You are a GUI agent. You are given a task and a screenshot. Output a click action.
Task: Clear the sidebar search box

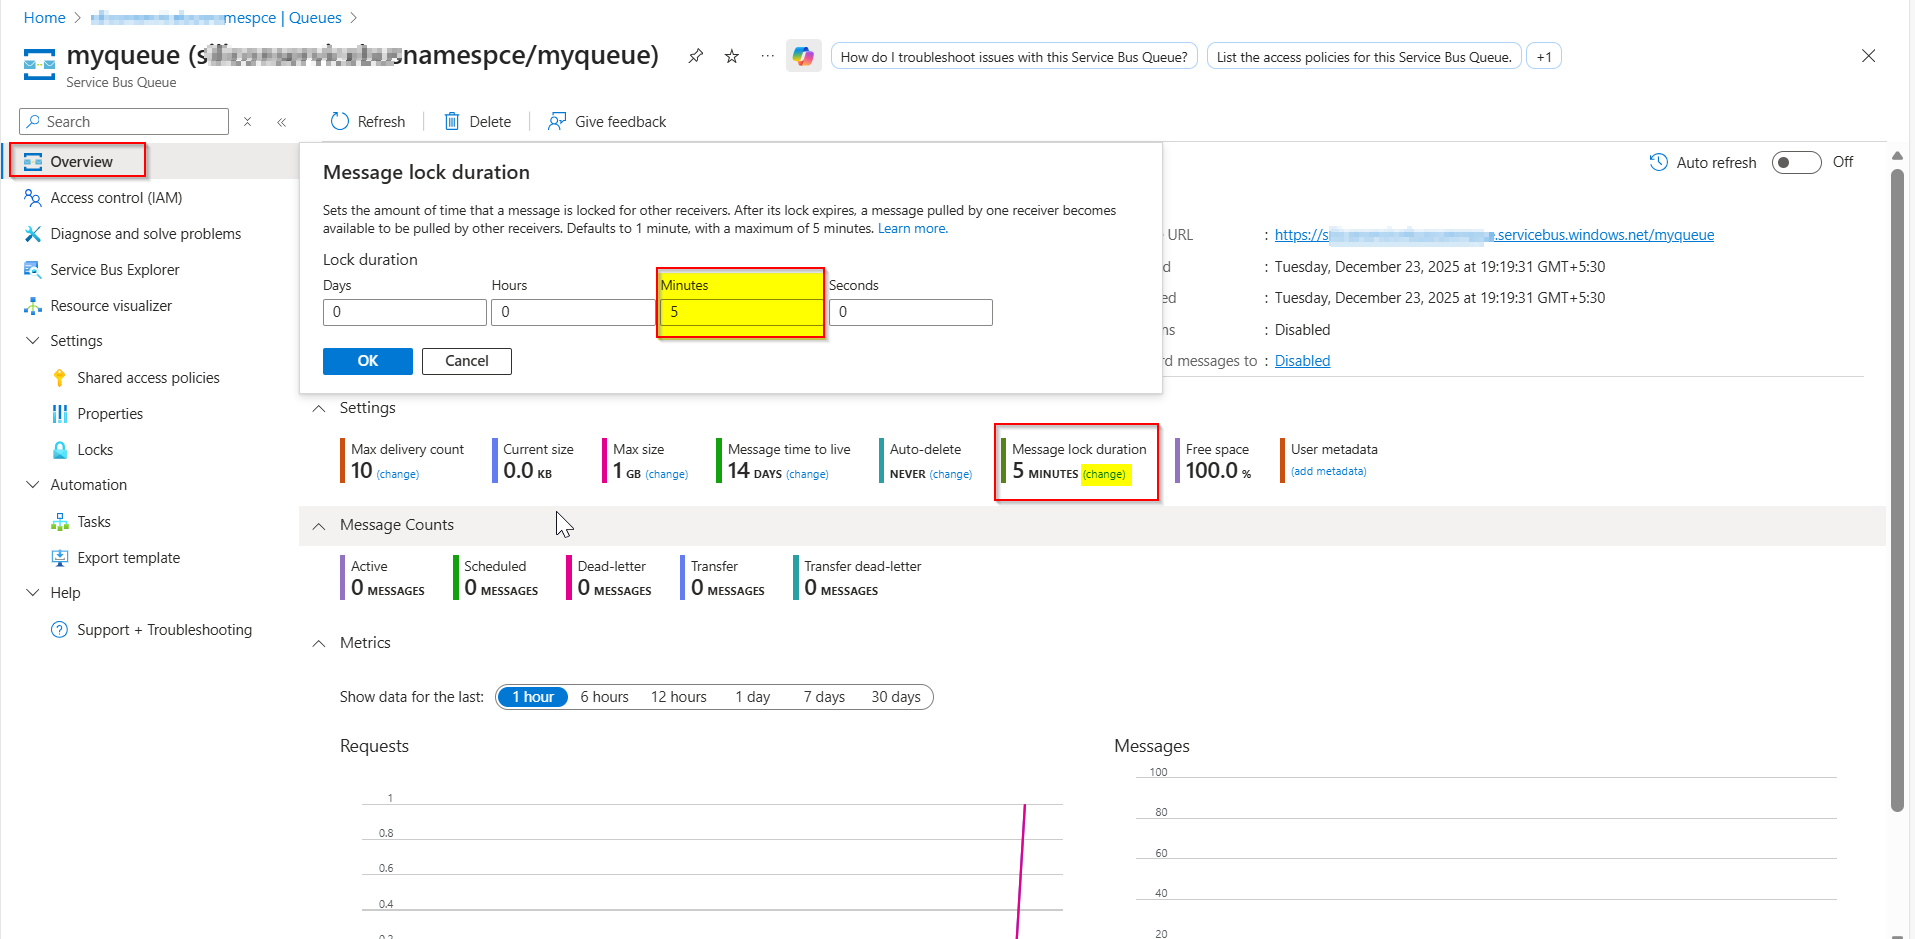click(247, 122)
